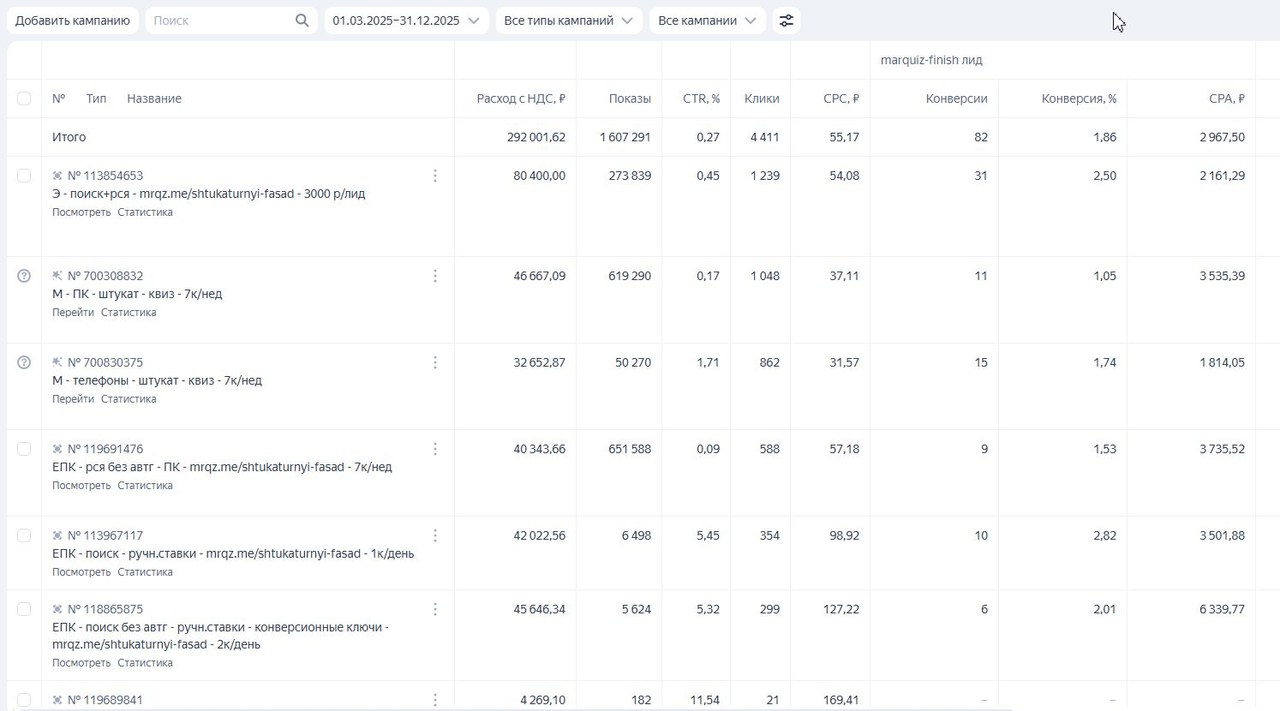
Task: Open three-dot menu for campaign 700830375
Action: click(435, 362)
